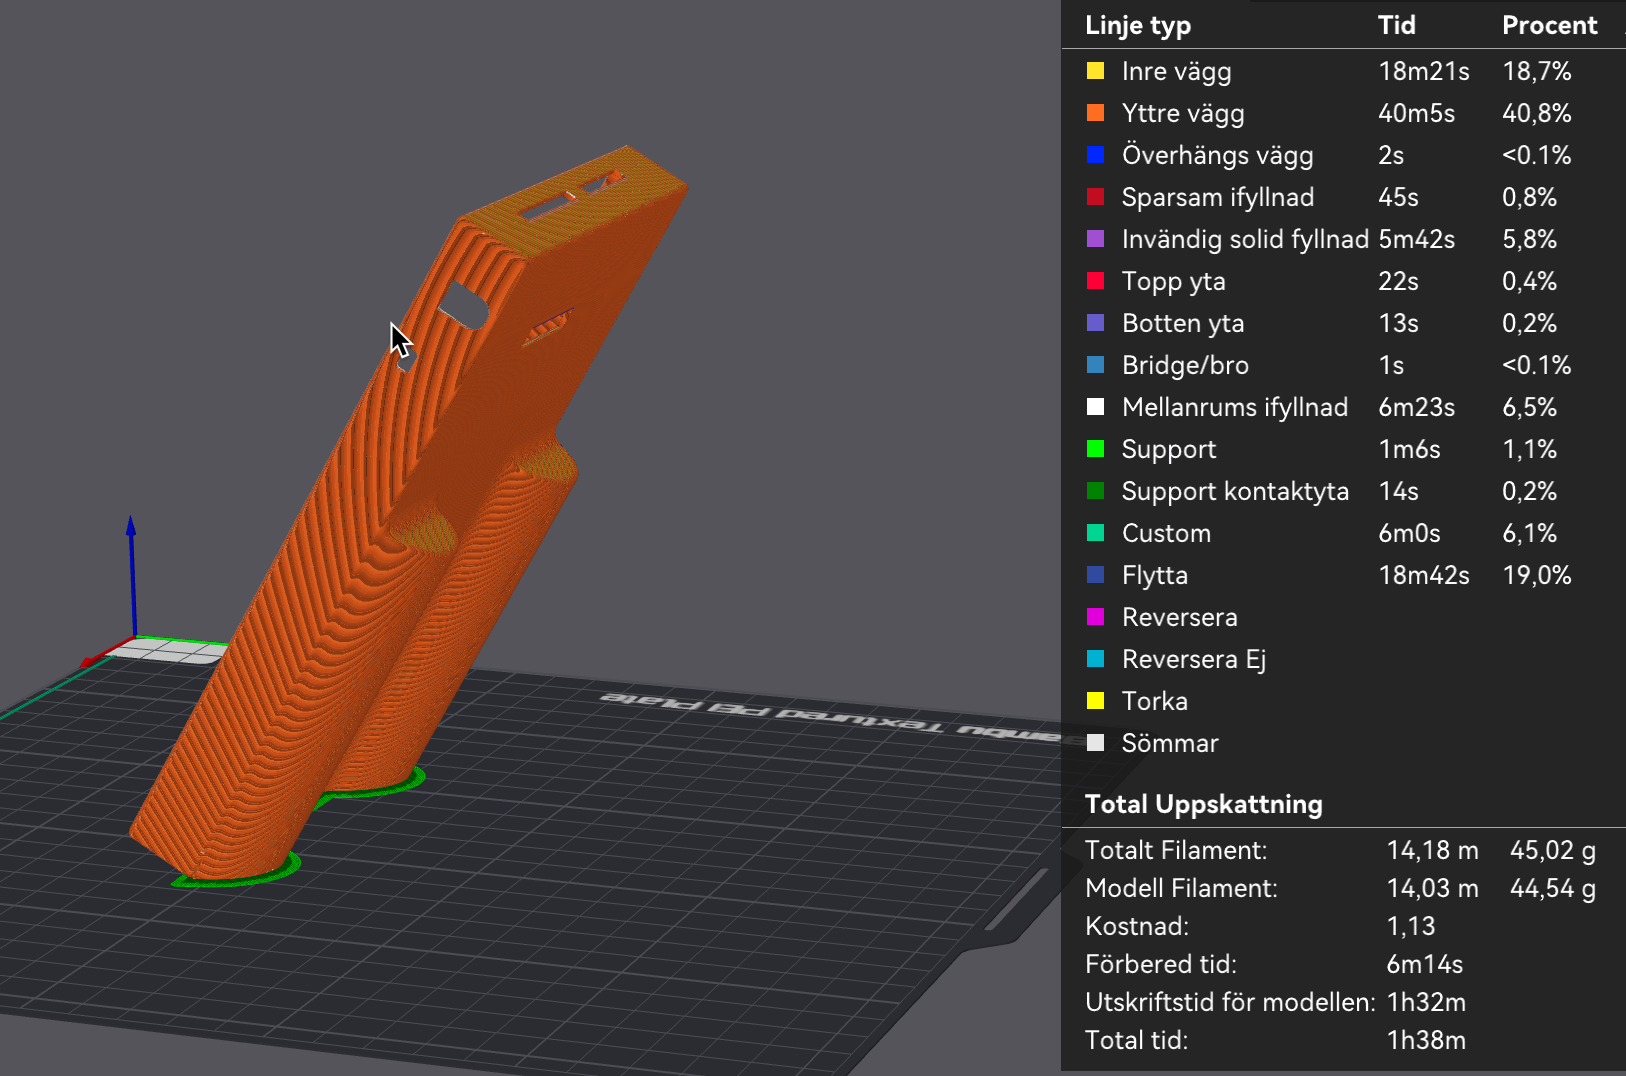Viewport: 1626px width, 1076px height.
Task: Click the dark red Sparsam ifyllnad icon
Action: 1095,197
